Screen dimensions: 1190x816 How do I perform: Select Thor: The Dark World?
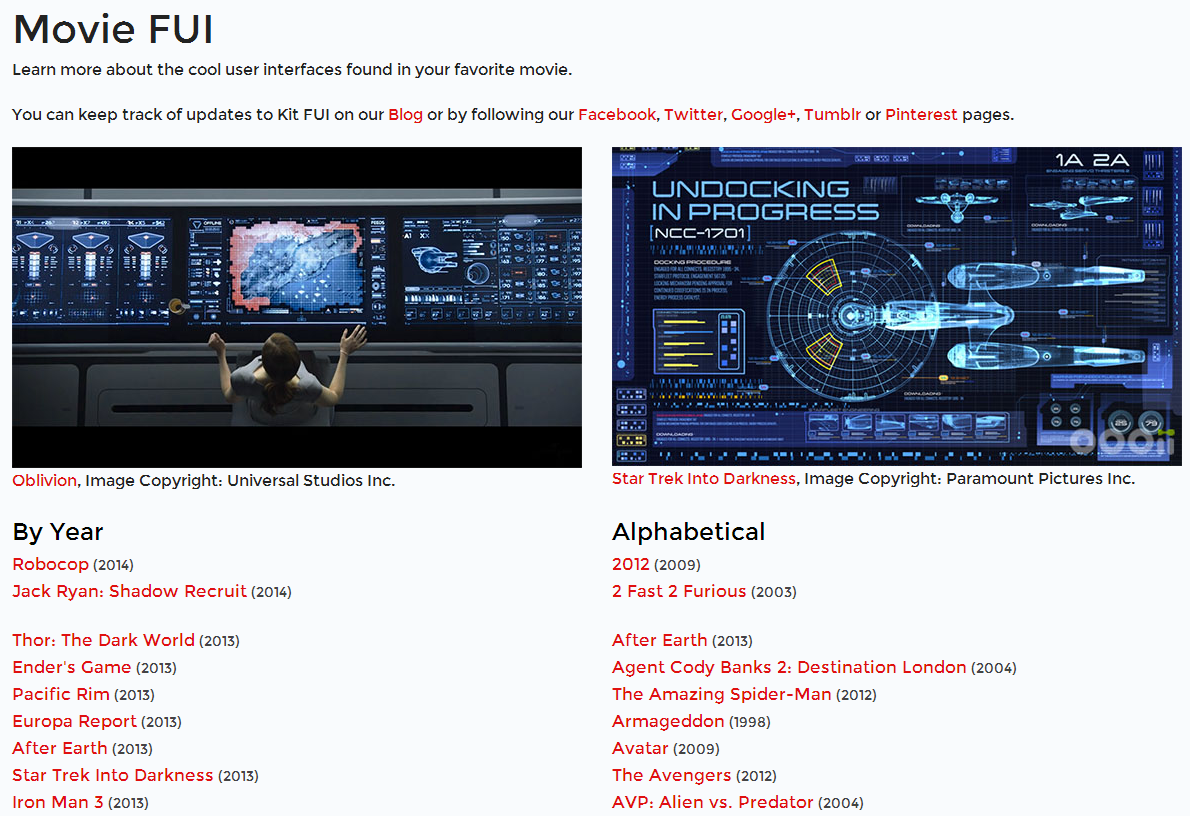point(103,640)
